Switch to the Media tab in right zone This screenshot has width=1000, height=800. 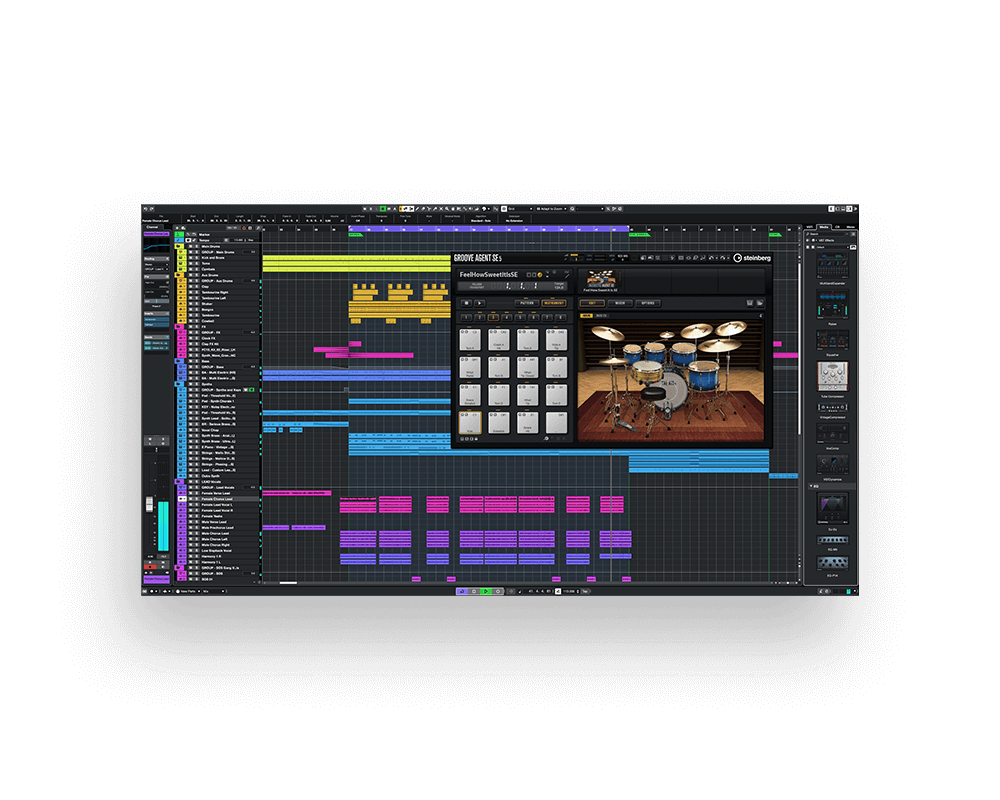[x=824, y=227]
